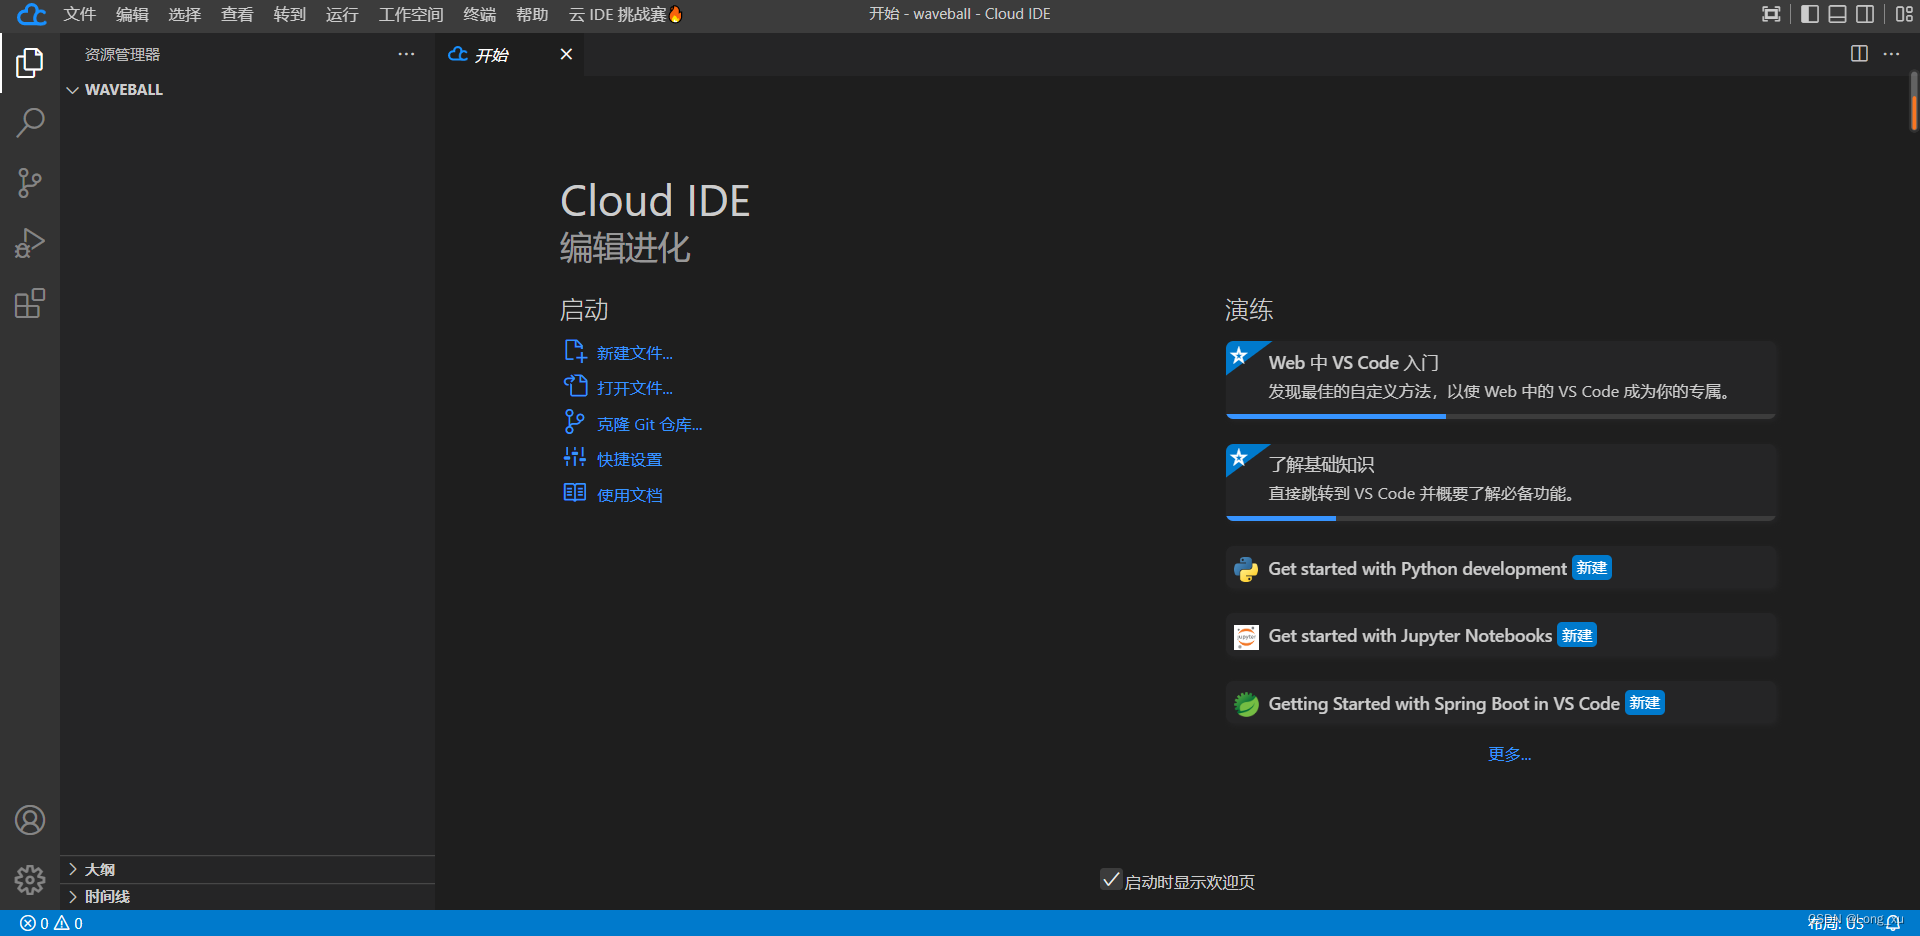Screen dimensions: 1920x936
Task: Click the 克隆 Git 仓库 link
Action: pos(649,424)
